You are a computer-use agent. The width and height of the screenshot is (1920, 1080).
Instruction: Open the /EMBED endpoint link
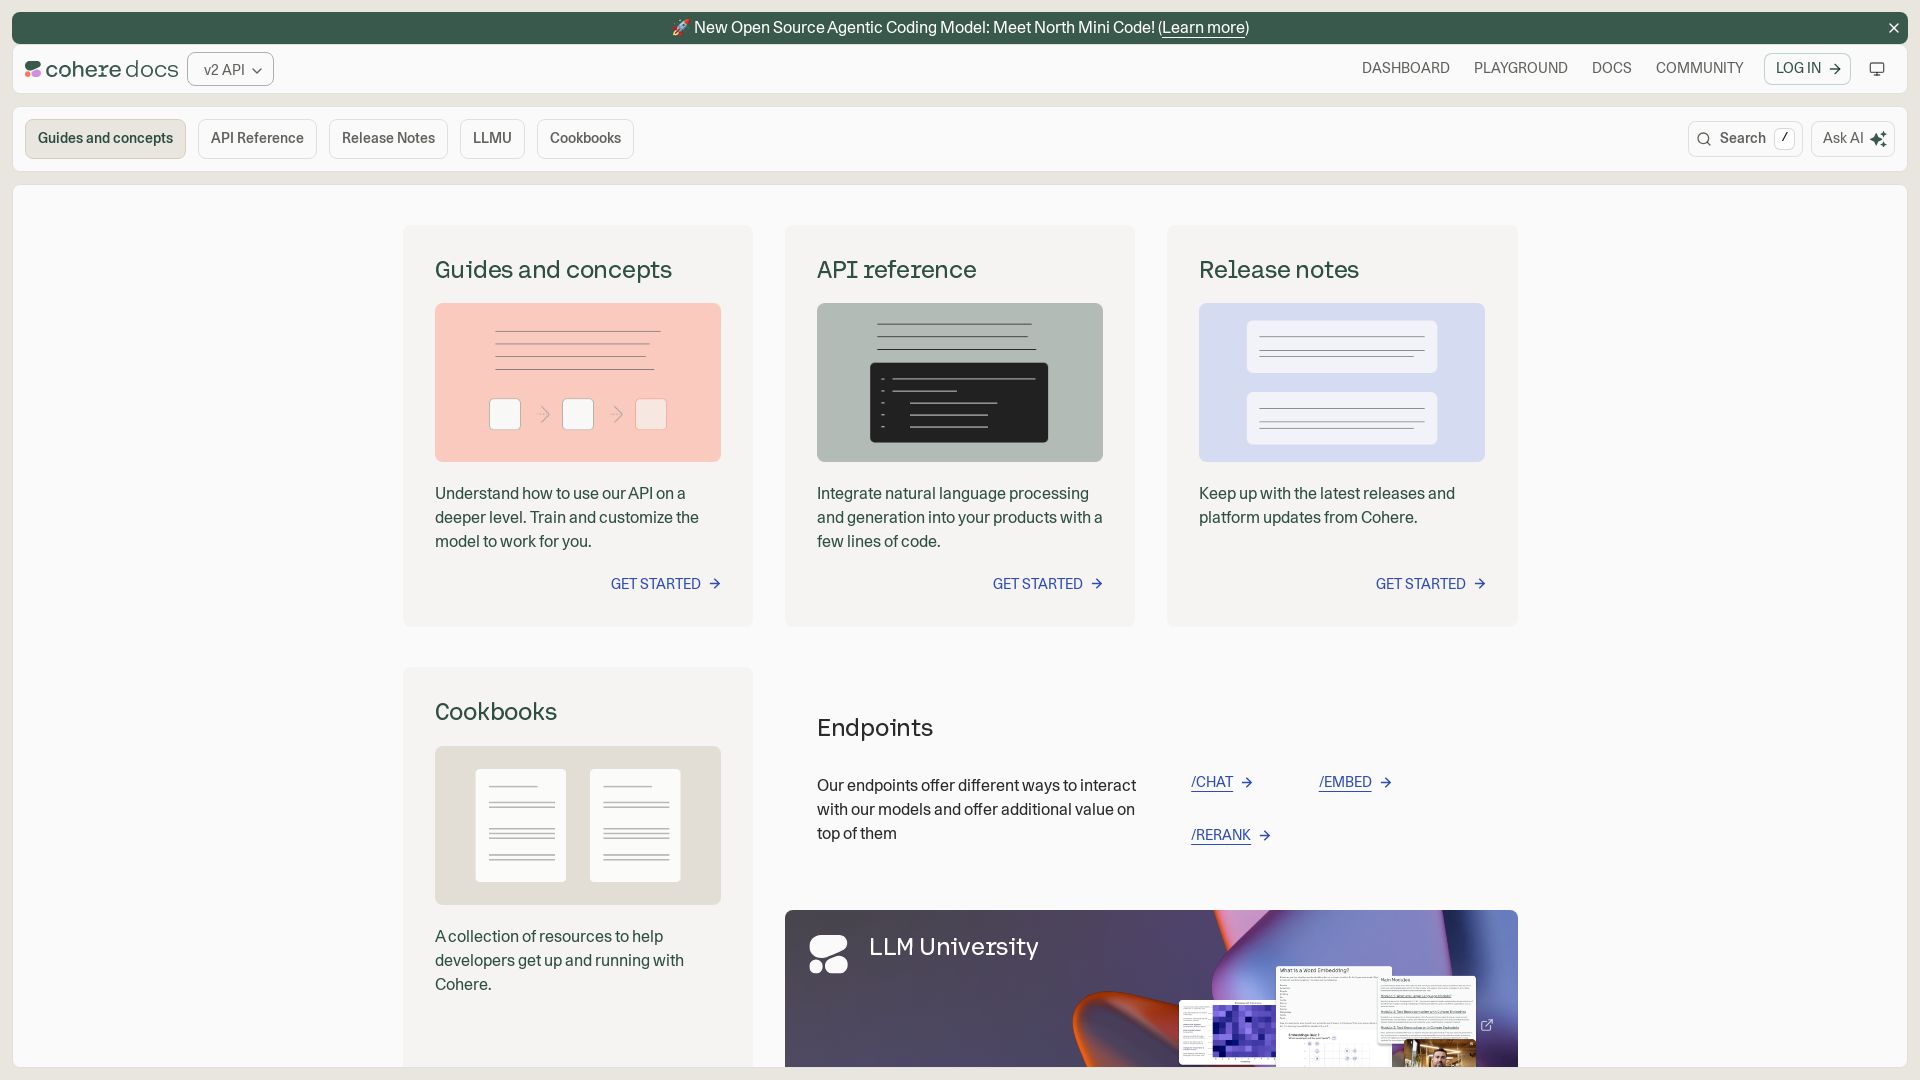point(1355,782)
